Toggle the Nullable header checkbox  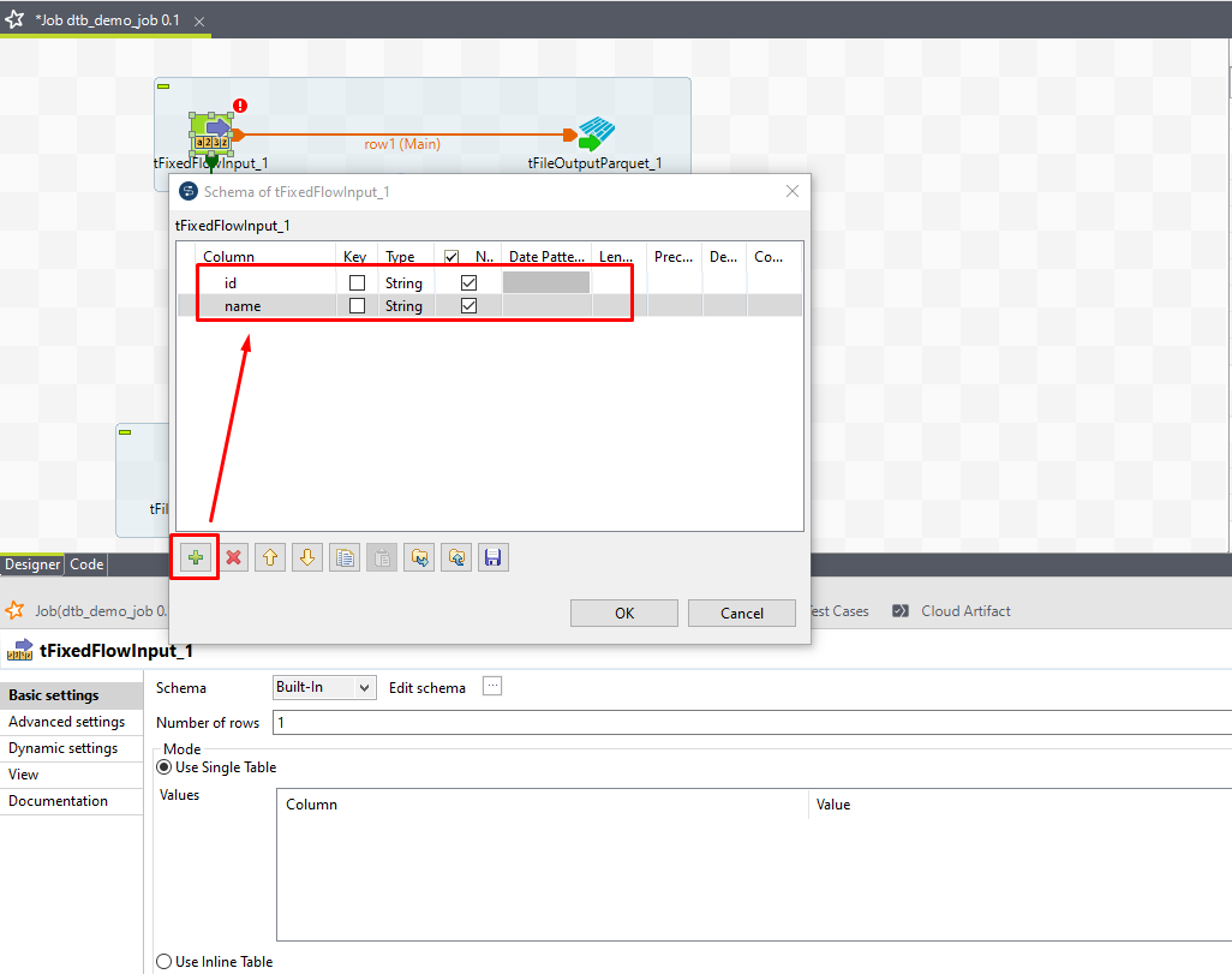point(451,257)
